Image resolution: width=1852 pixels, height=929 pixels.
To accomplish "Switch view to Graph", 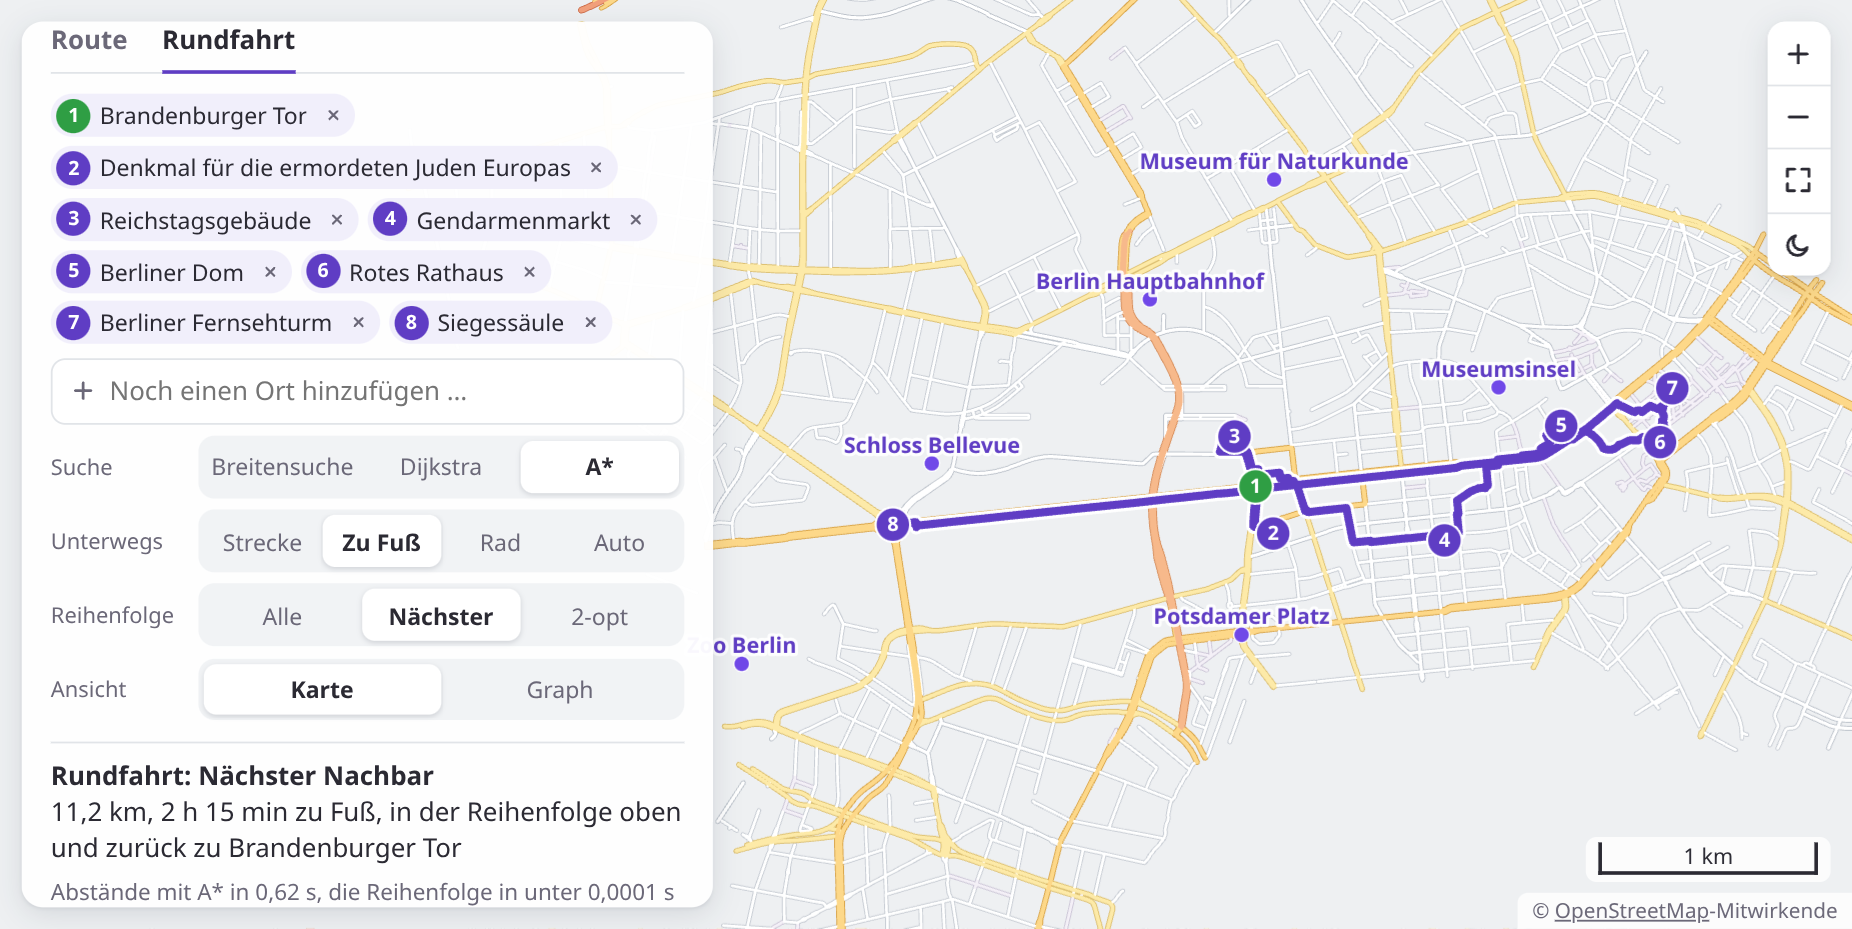I will [x=560, y=690].
